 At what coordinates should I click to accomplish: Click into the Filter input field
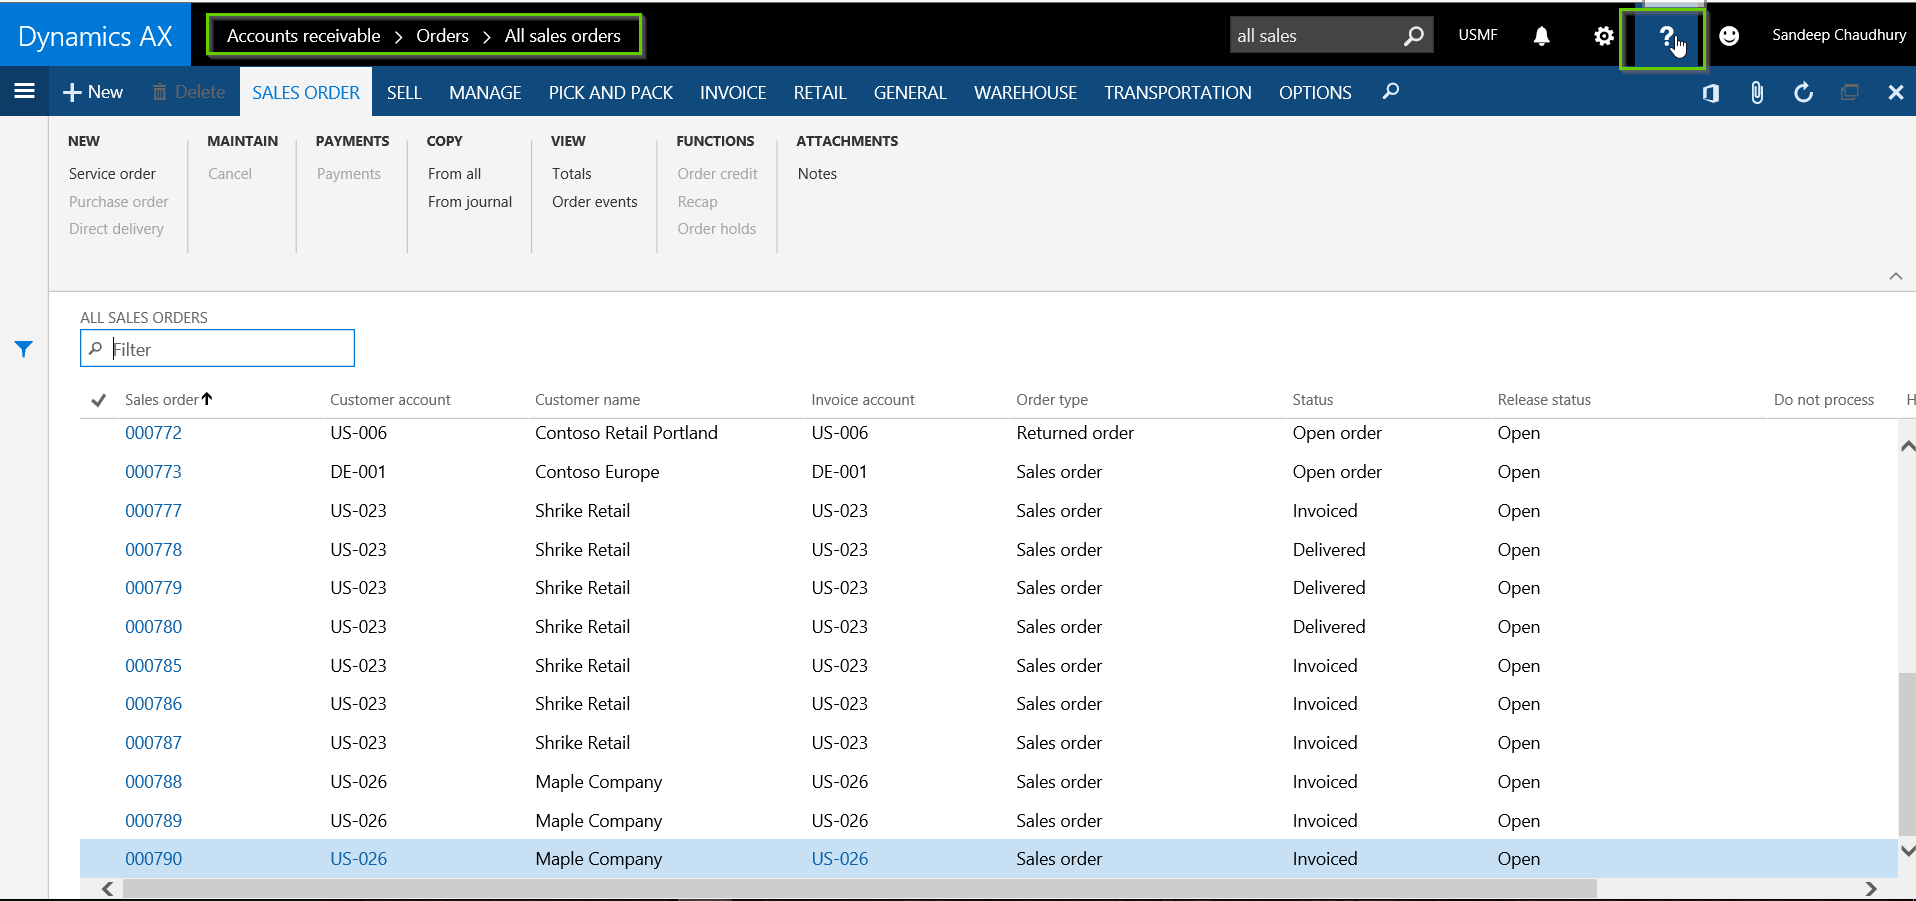pos(228,349)
